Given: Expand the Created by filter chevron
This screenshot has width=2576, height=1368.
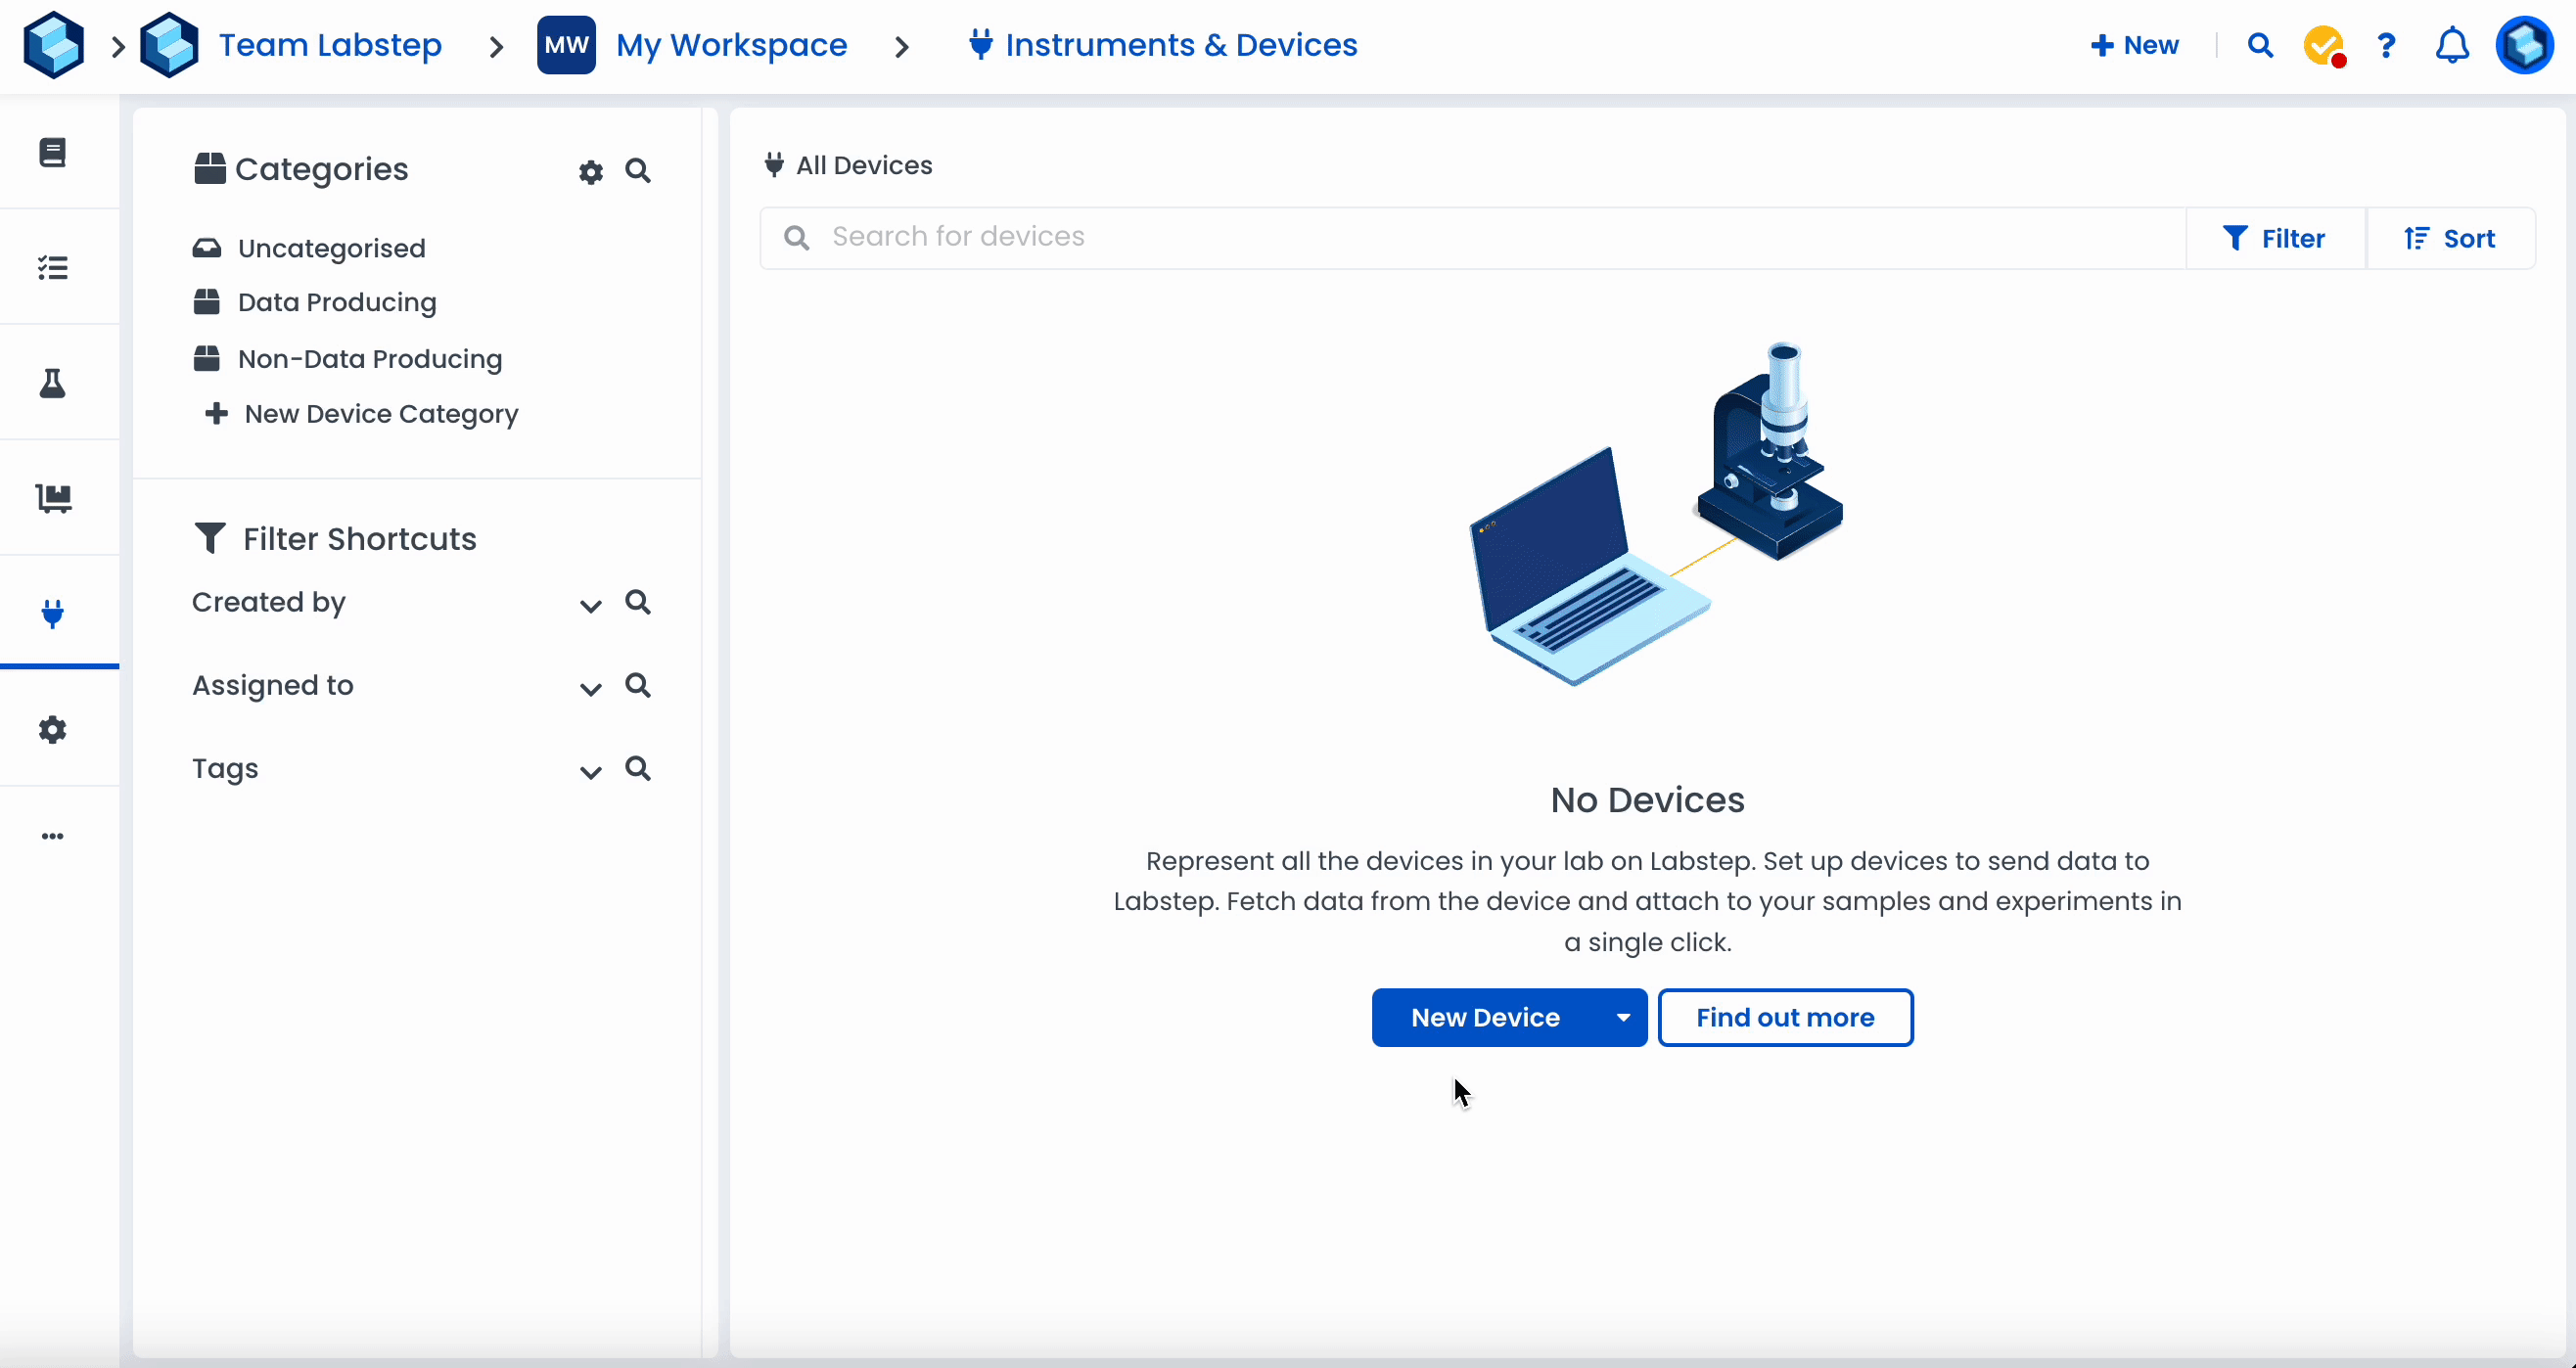Looking at the screenshot, I should 591,606.
